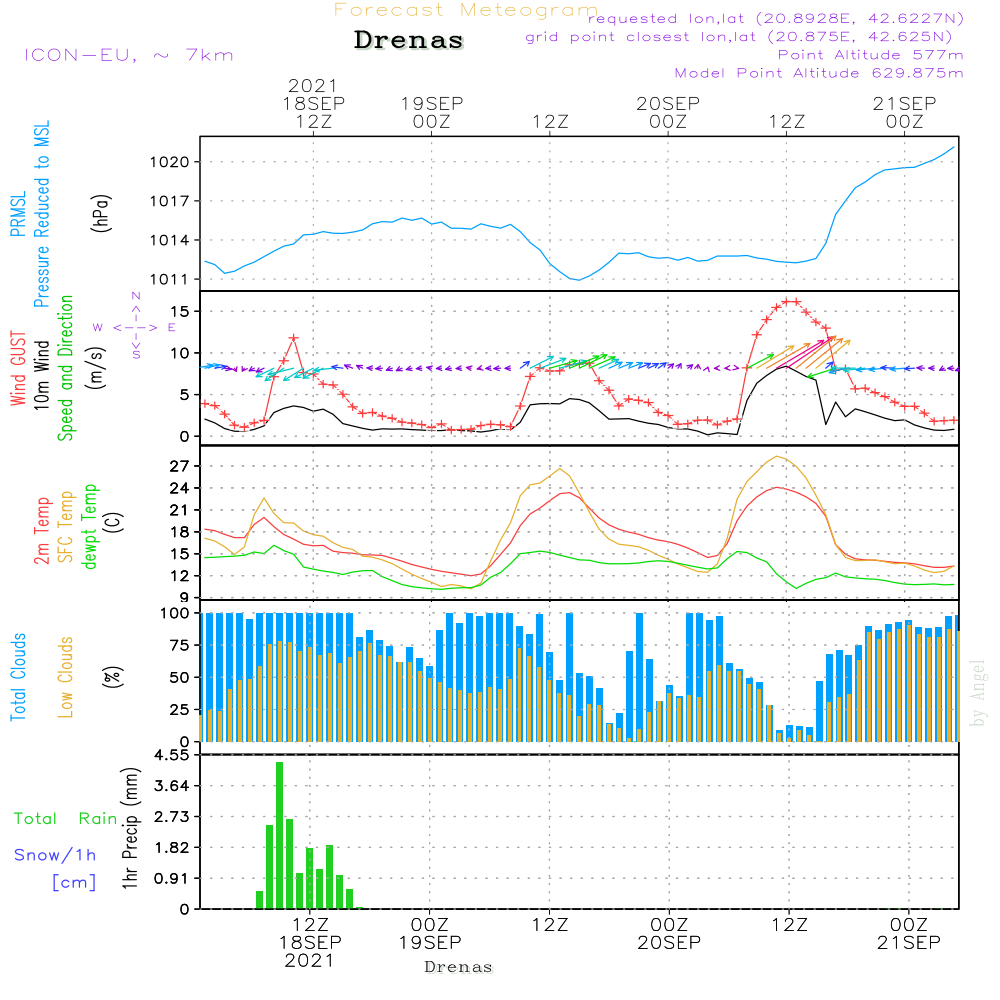
Task: Click 'Model Point Altitude 629.875m' text
Action: (x=819, y=73)
